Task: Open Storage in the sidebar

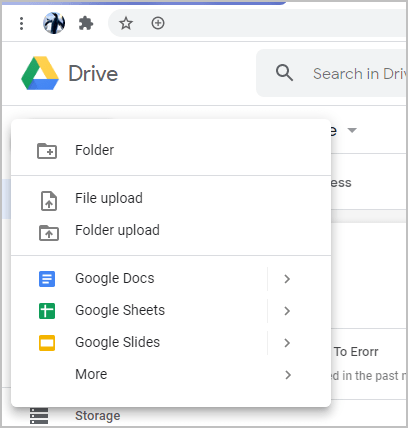Action: [x=98, y=416]
